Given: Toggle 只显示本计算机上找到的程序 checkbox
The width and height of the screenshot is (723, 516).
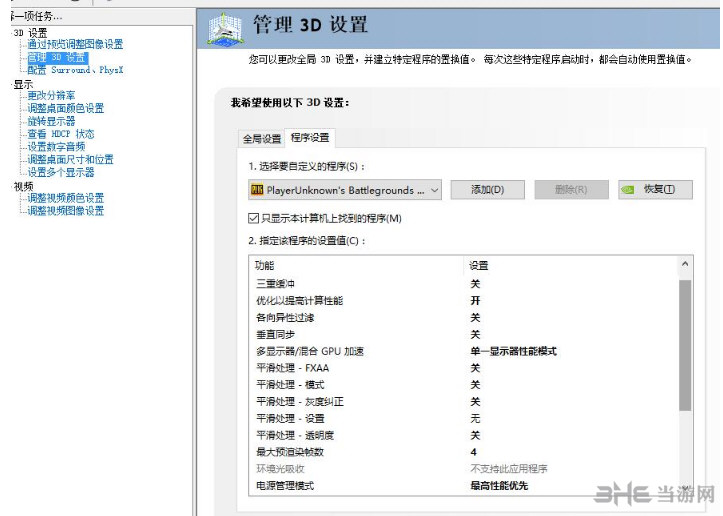Looking at the screenshot, I should [x=253, y=218].
